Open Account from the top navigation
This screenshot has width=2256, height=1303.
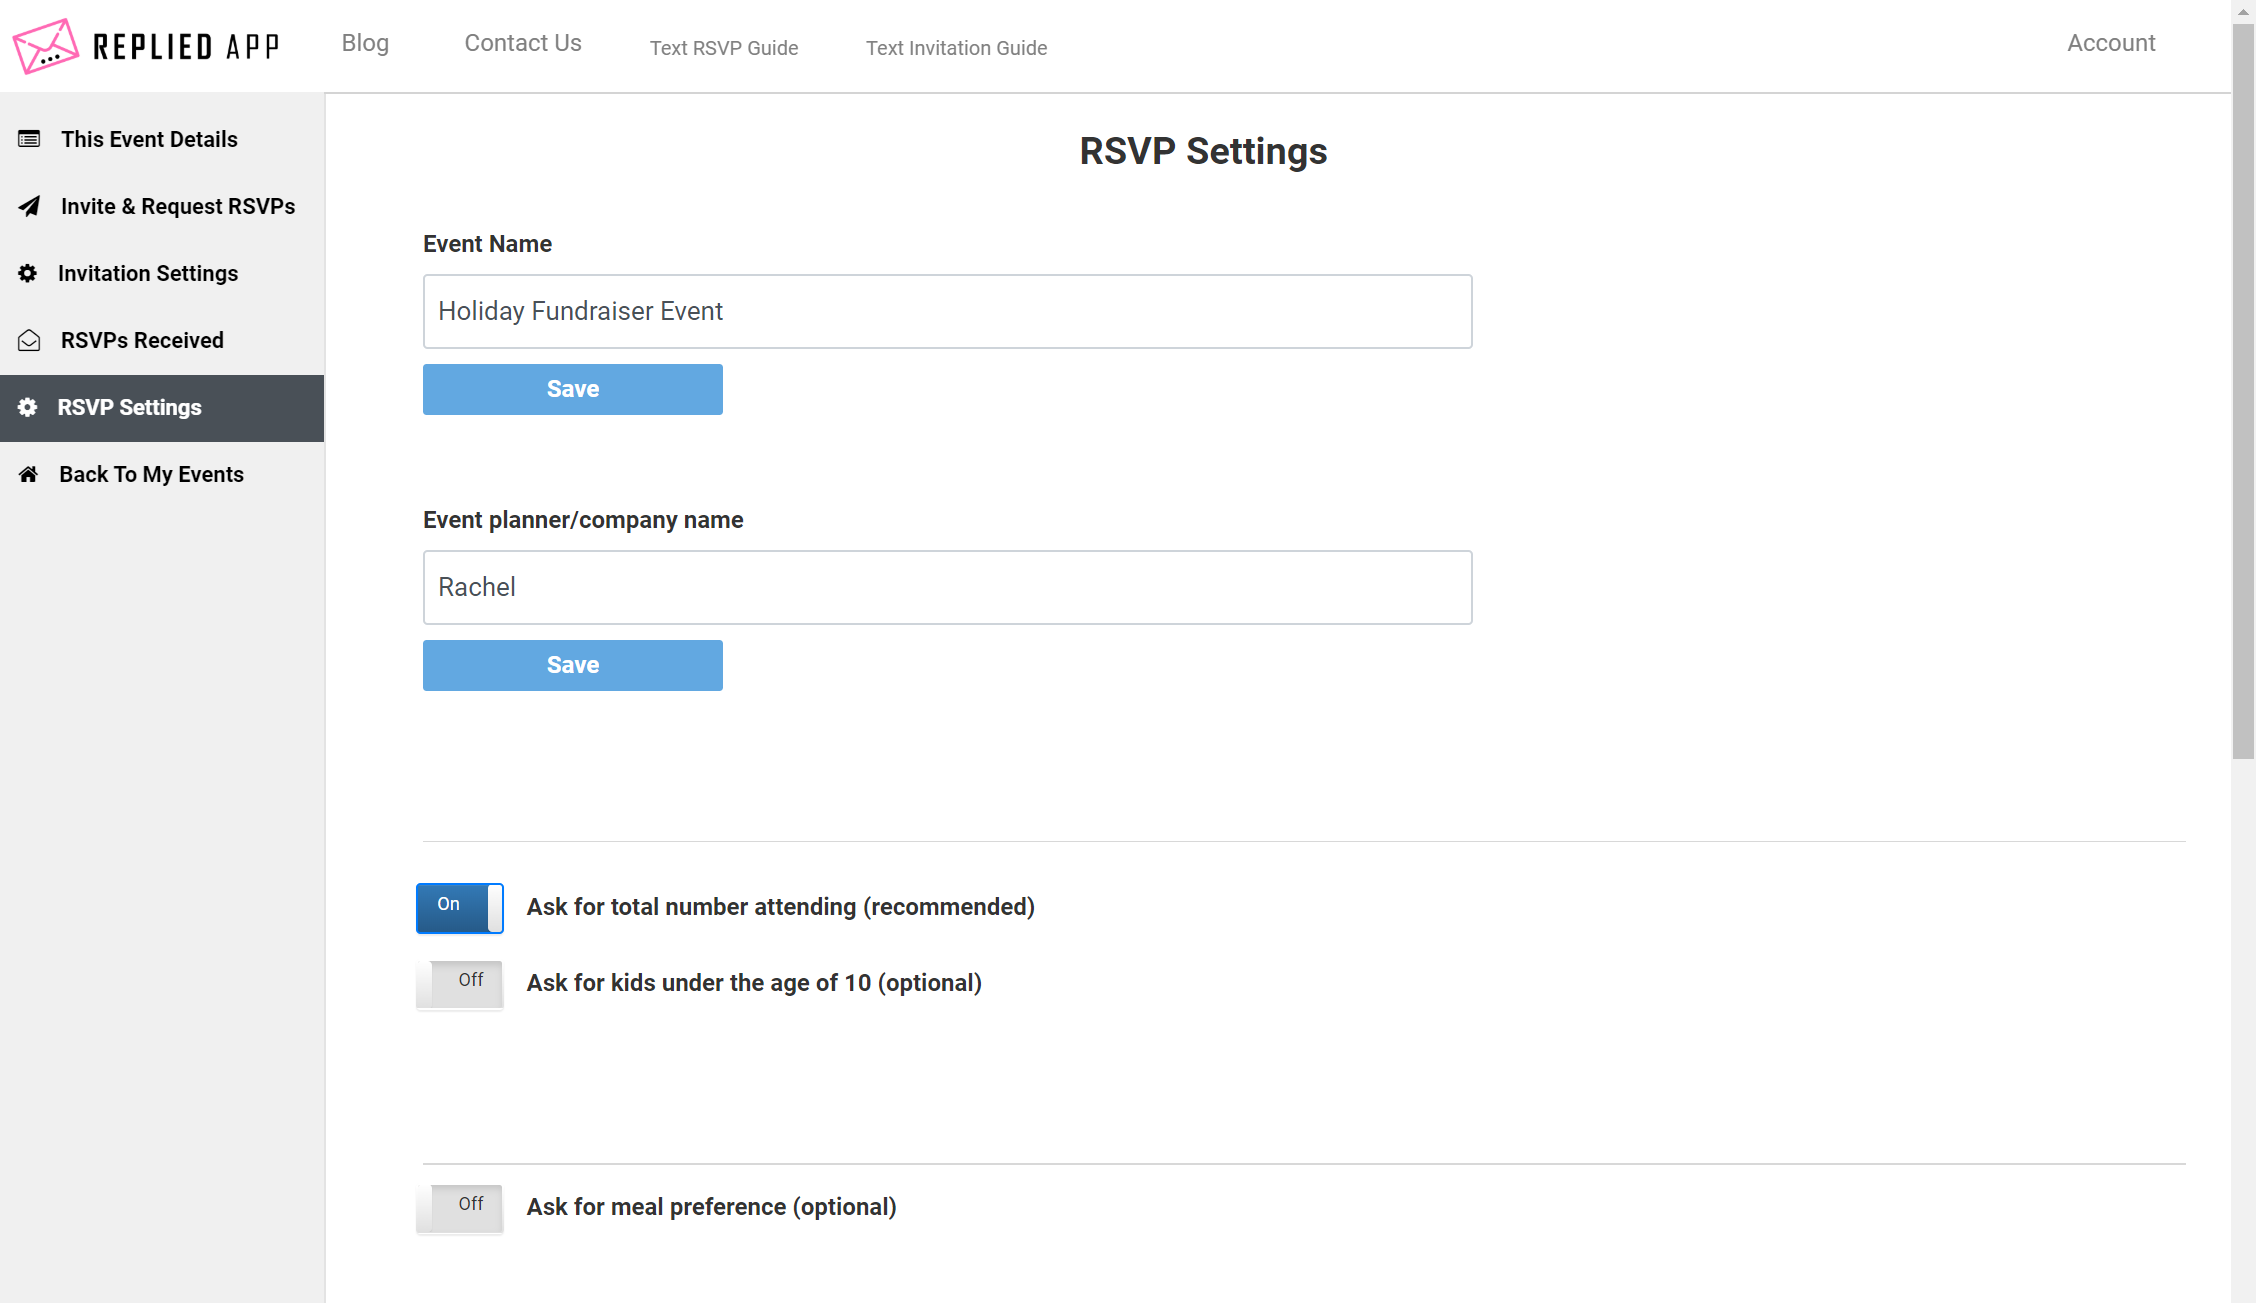(2110, 43)
